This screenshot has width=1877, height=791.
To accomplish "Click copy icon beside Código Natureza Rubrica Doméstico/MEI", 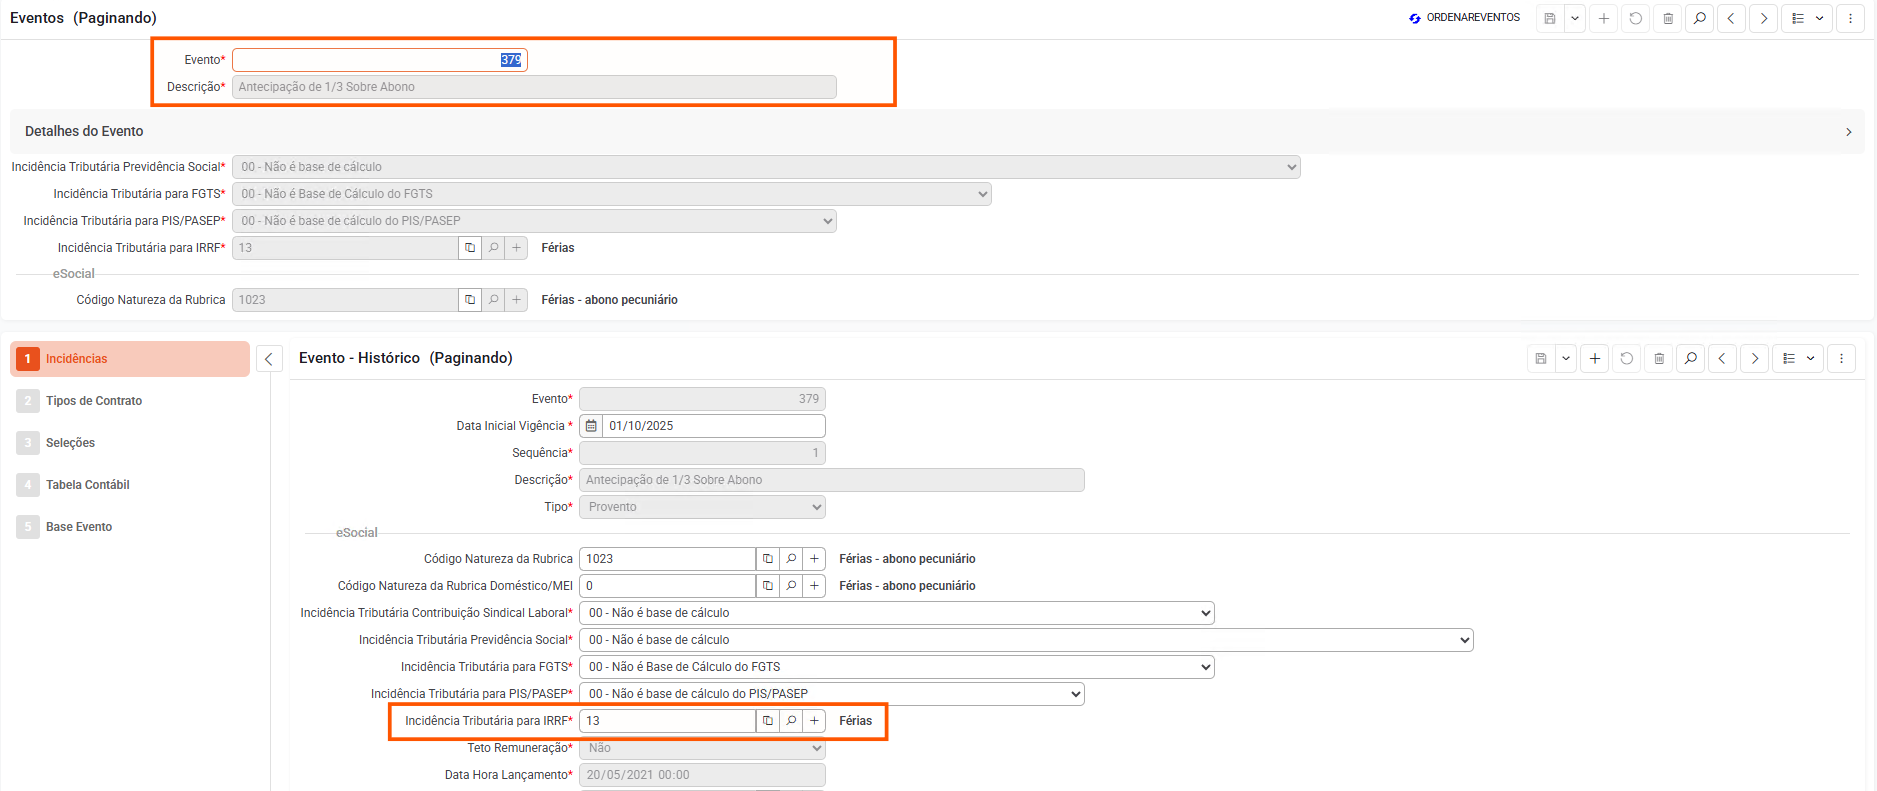I will pos(767,586).
